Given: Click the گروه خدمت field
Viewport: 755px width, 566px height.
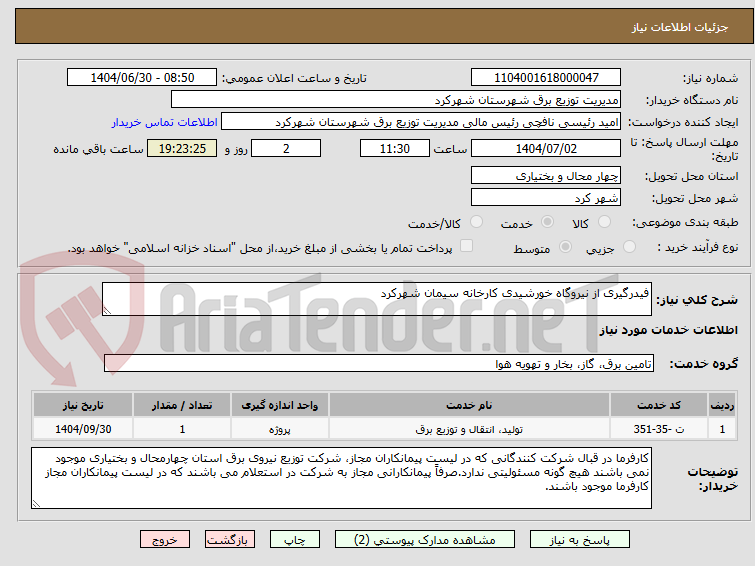Looking at the screenshot, I should click(379, 363).
